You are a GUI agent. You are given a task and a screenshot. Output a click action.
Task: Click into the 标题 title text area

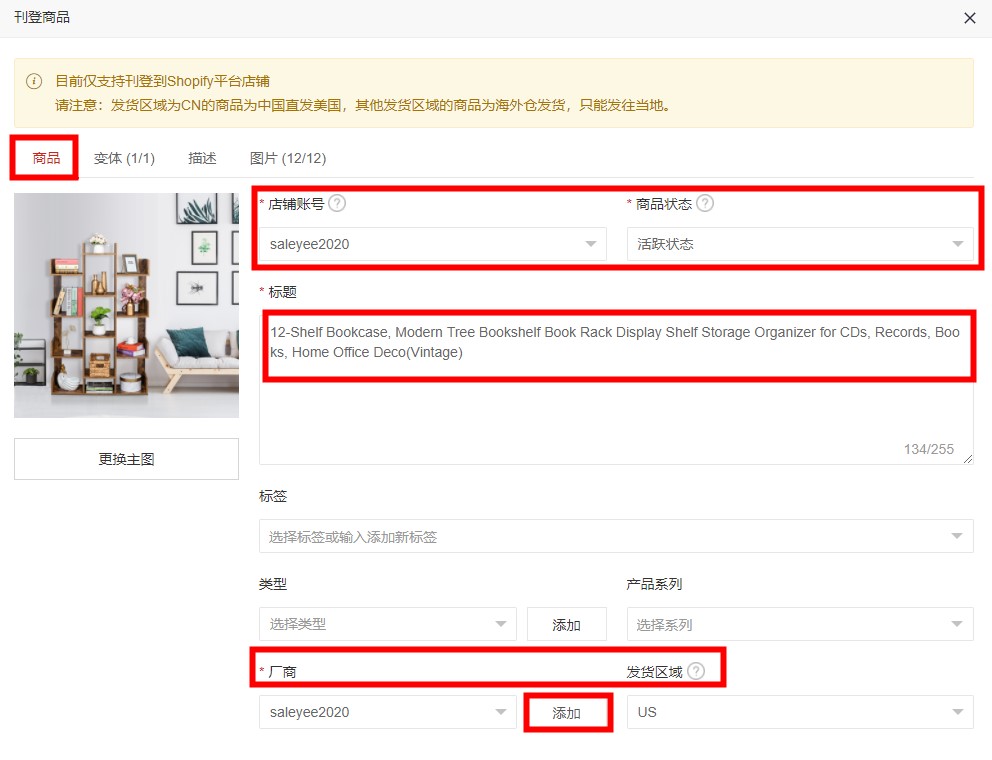(616, 387)
